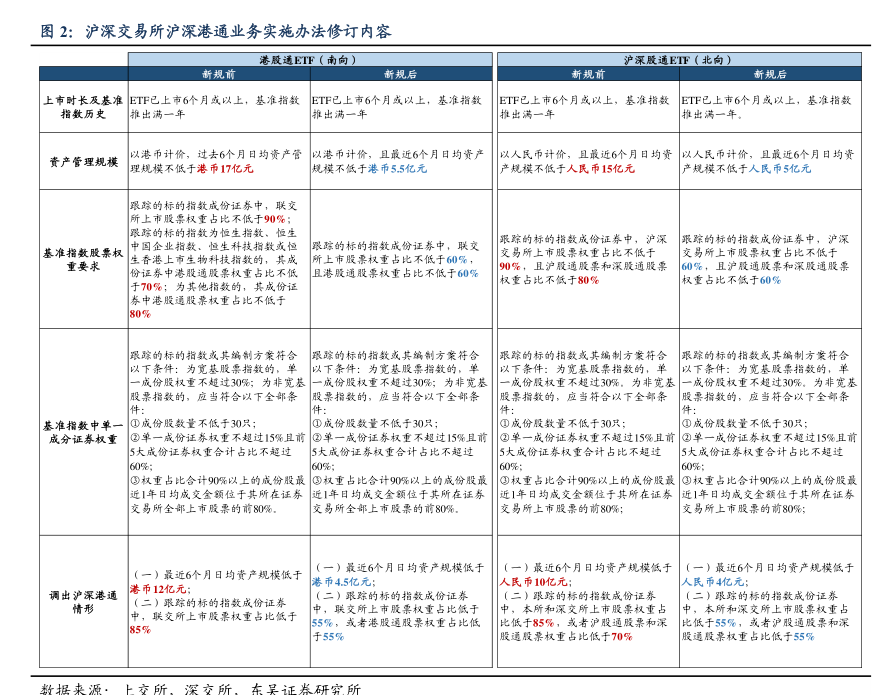Click the 基准指数中单一成分证券权重 row label
The height and width of the screenshot is (695, 883).
click(83, 432)
